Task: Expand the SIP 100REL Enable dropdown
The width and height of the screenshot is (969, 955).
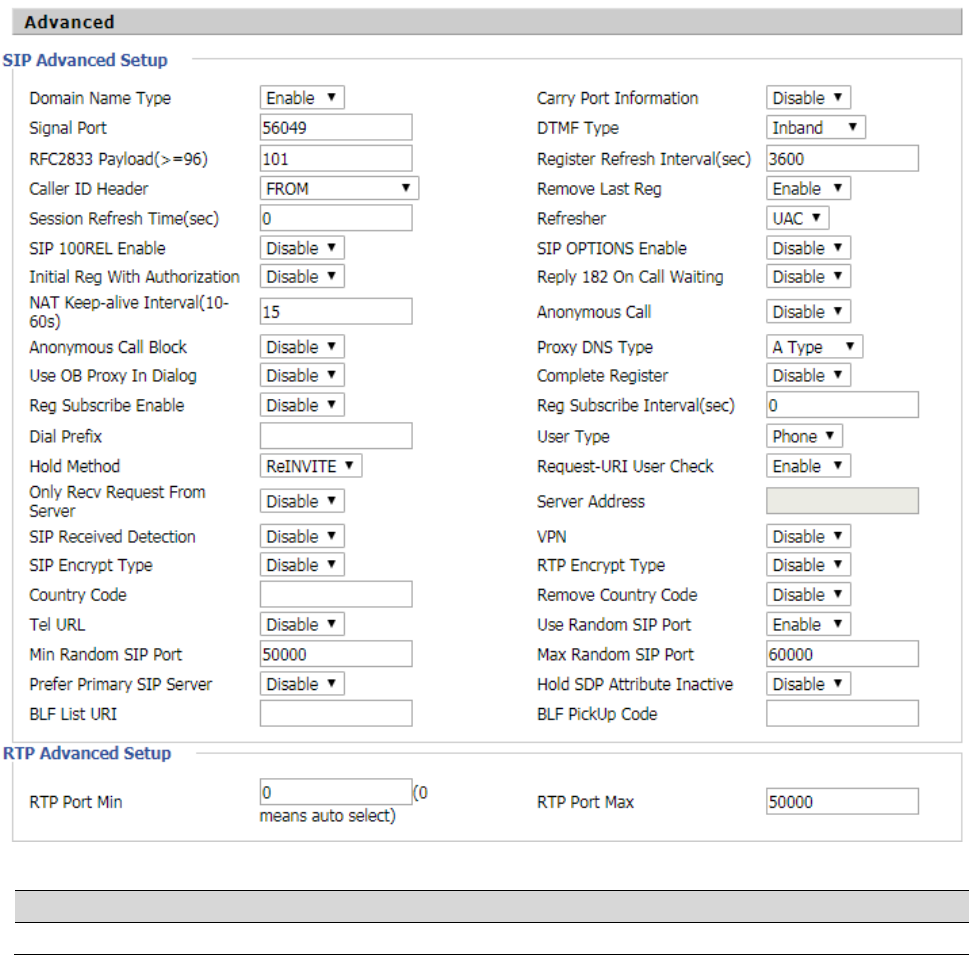Action: coord(302,248)
